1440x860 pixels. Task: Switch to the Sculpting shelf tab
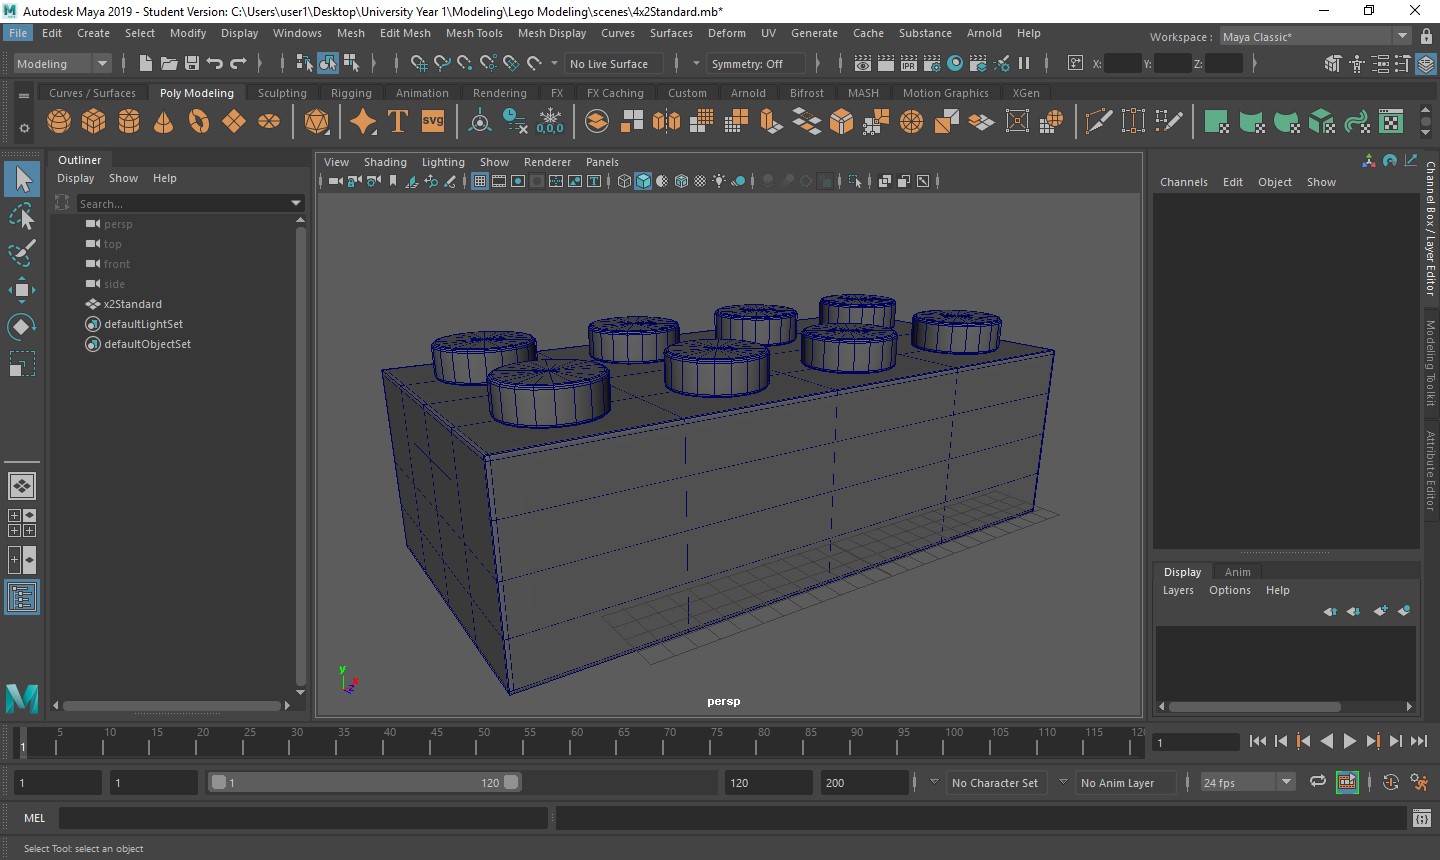click(x=282, y=93)
